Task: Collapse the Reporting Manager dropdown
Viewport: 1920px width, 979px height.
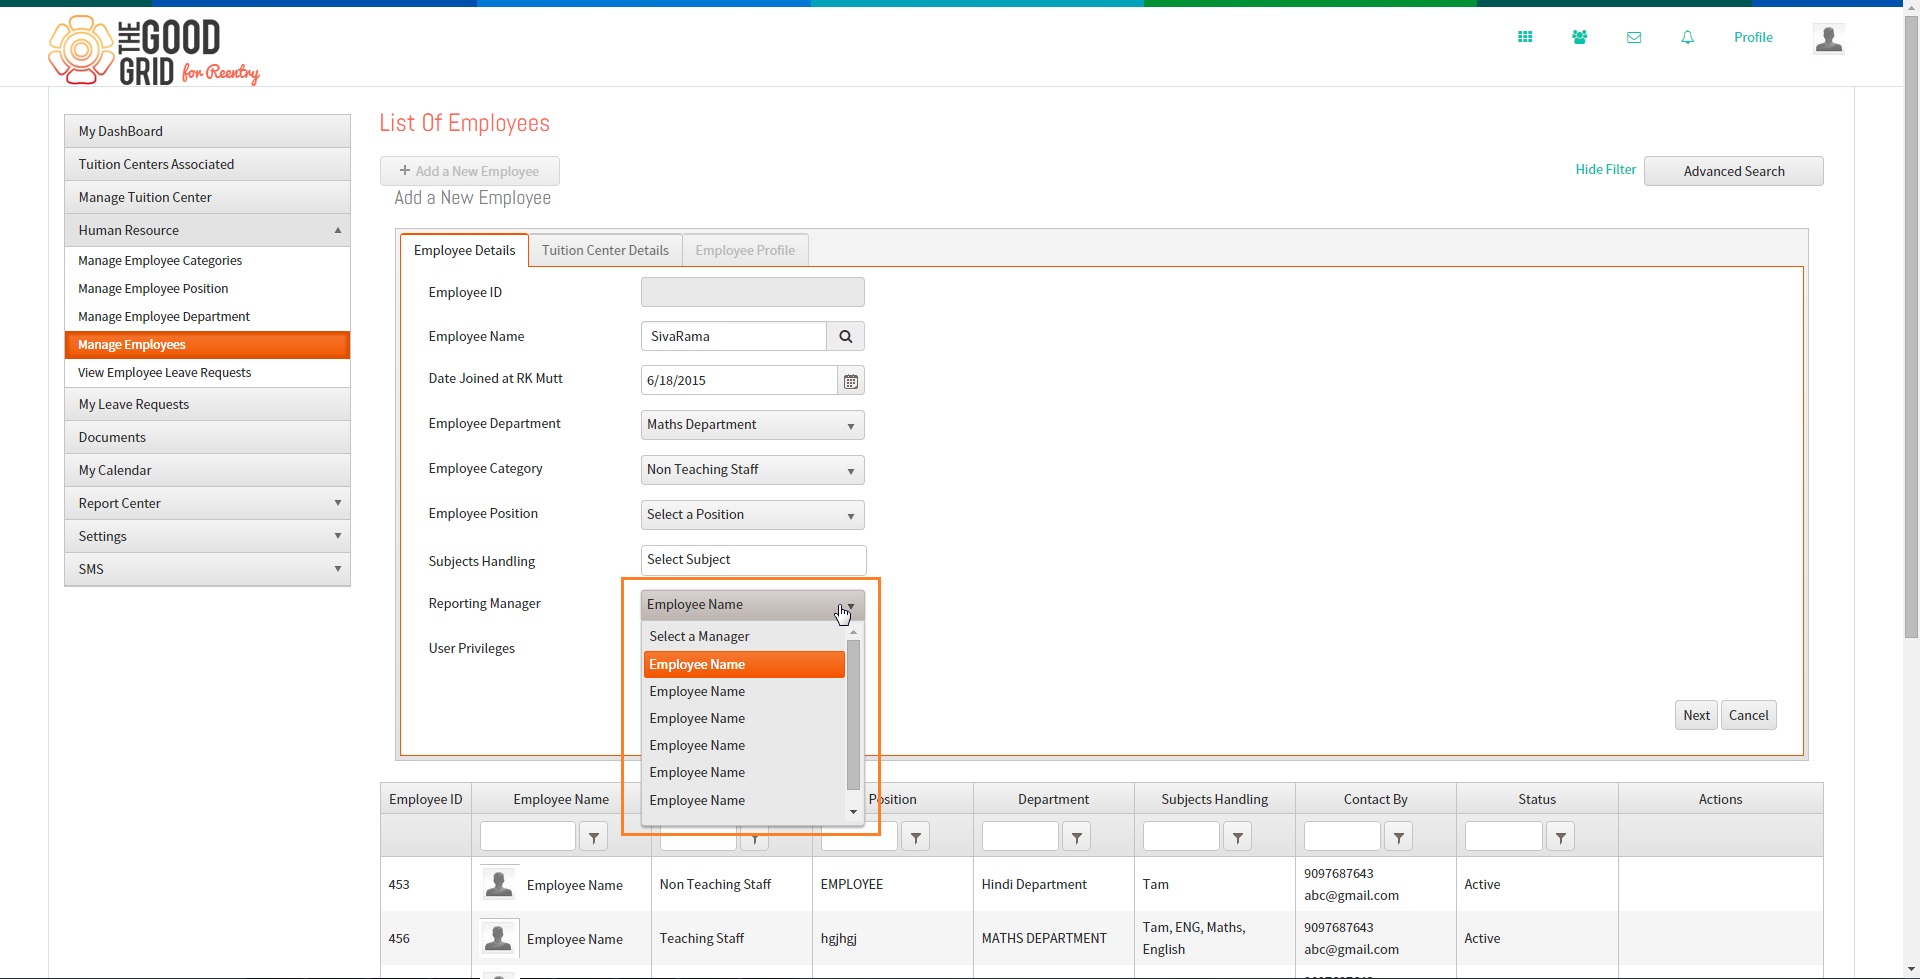Action: tap(752, 605)
